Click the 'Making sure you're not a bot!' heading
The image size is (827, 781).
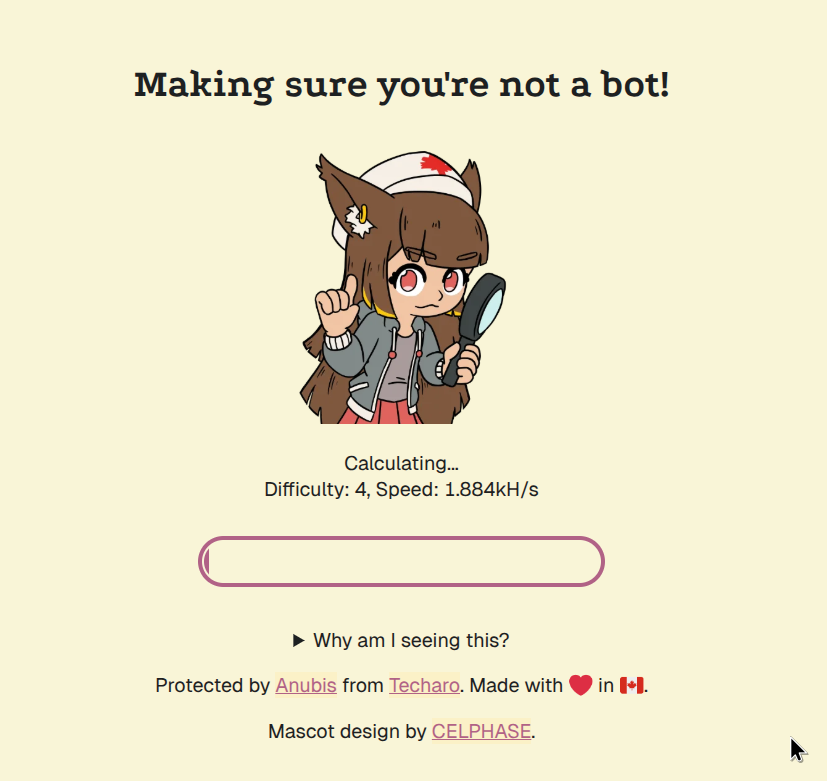click(x=402, y=85)
